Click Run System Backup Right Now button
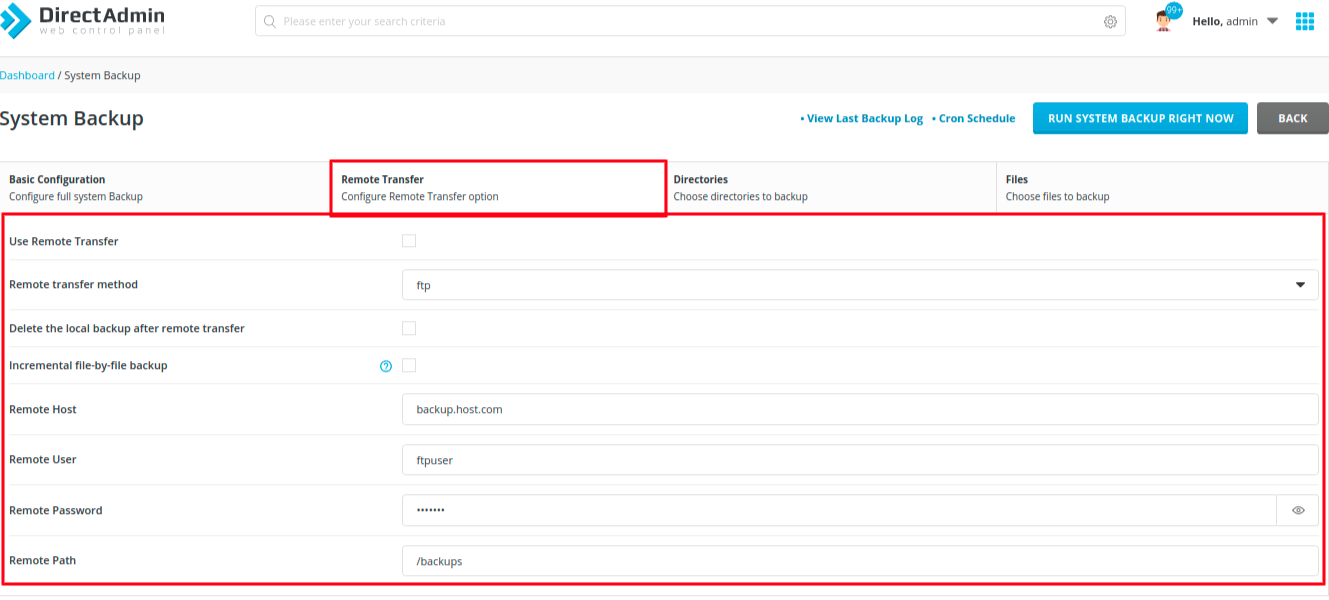Viewport: 1329px width, 600px height. point(1140,118)
